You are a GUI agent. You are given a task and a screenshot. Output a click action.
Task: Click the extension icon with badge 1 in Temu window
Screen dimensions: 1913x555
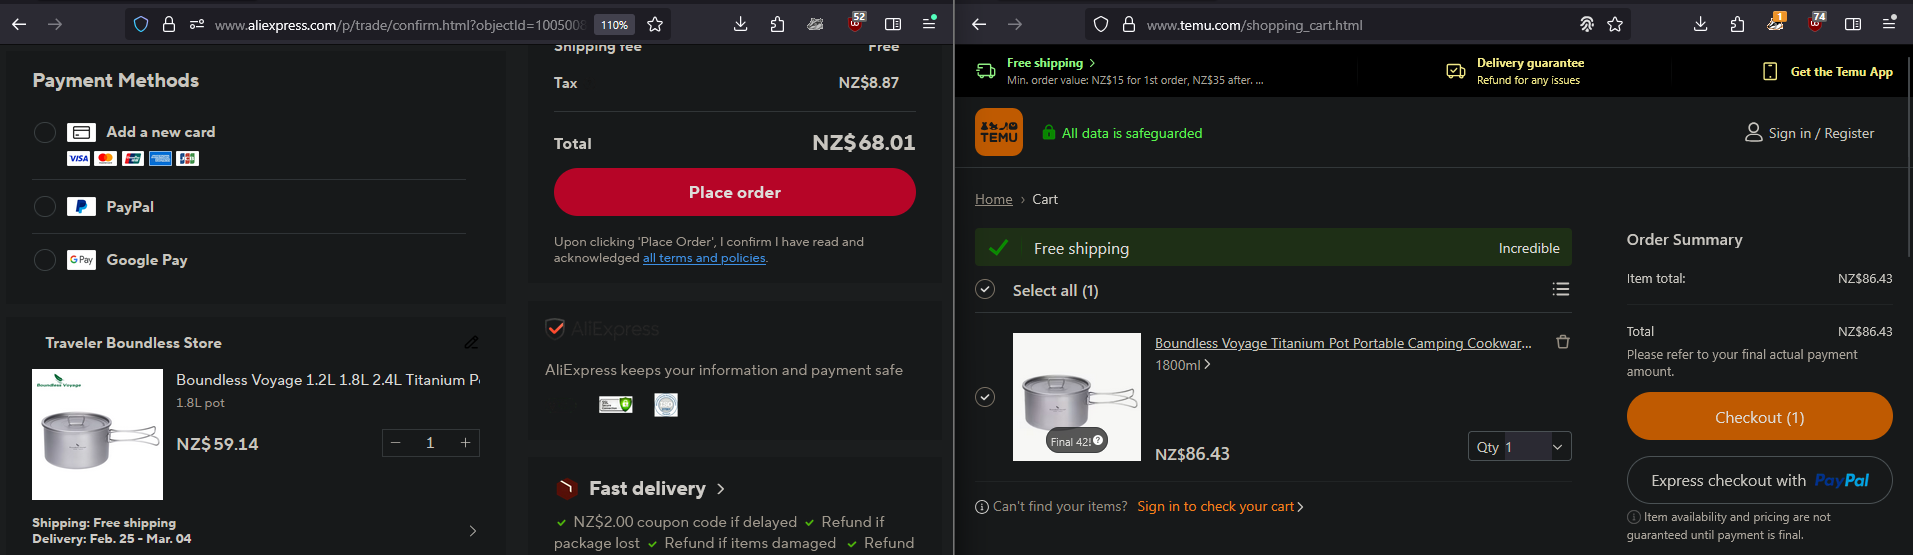pyautogui.click(x=1776, y=22)
